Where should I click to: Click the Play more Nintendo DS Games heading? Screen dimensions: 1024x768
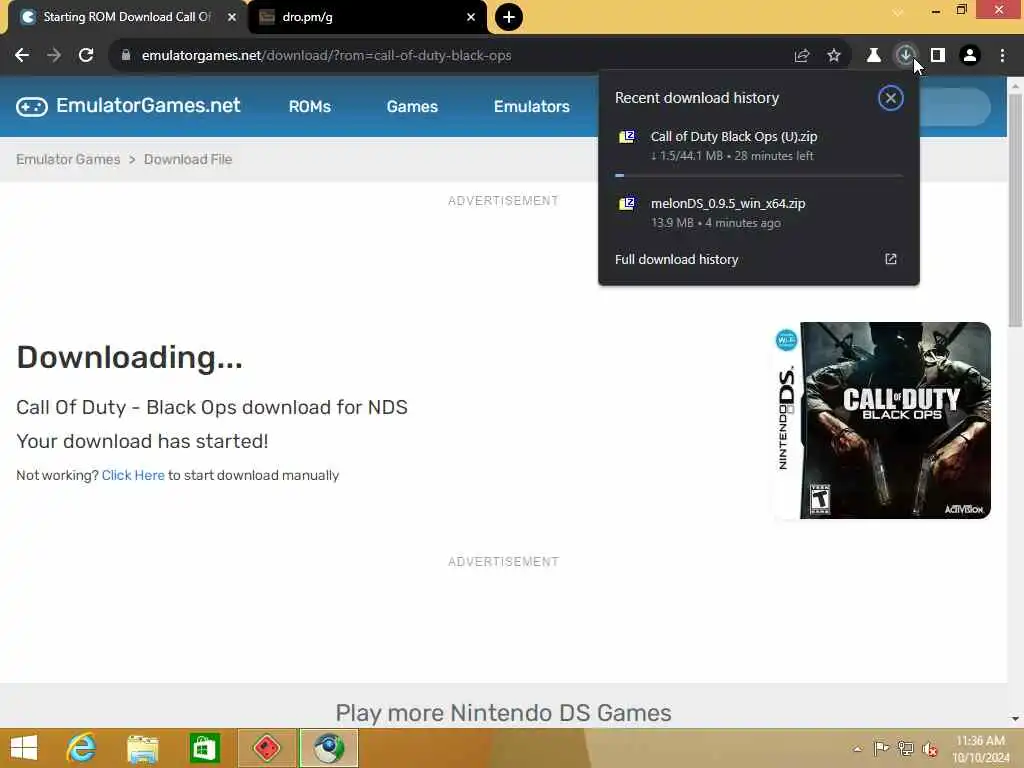tap(504, 712)
